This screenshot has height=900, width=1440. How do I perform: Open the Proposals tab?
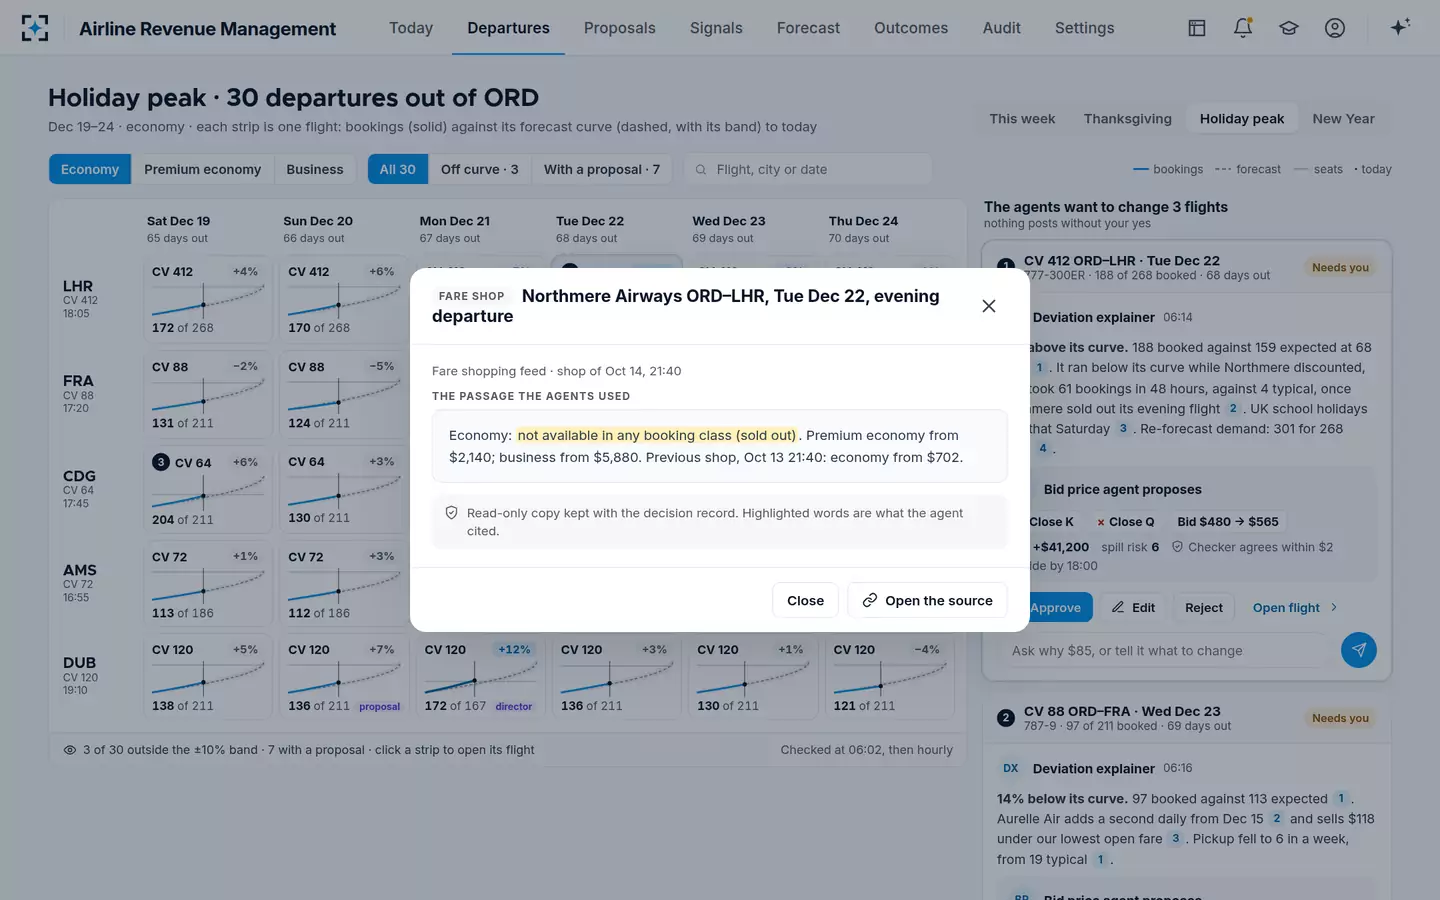pos(620,28)
